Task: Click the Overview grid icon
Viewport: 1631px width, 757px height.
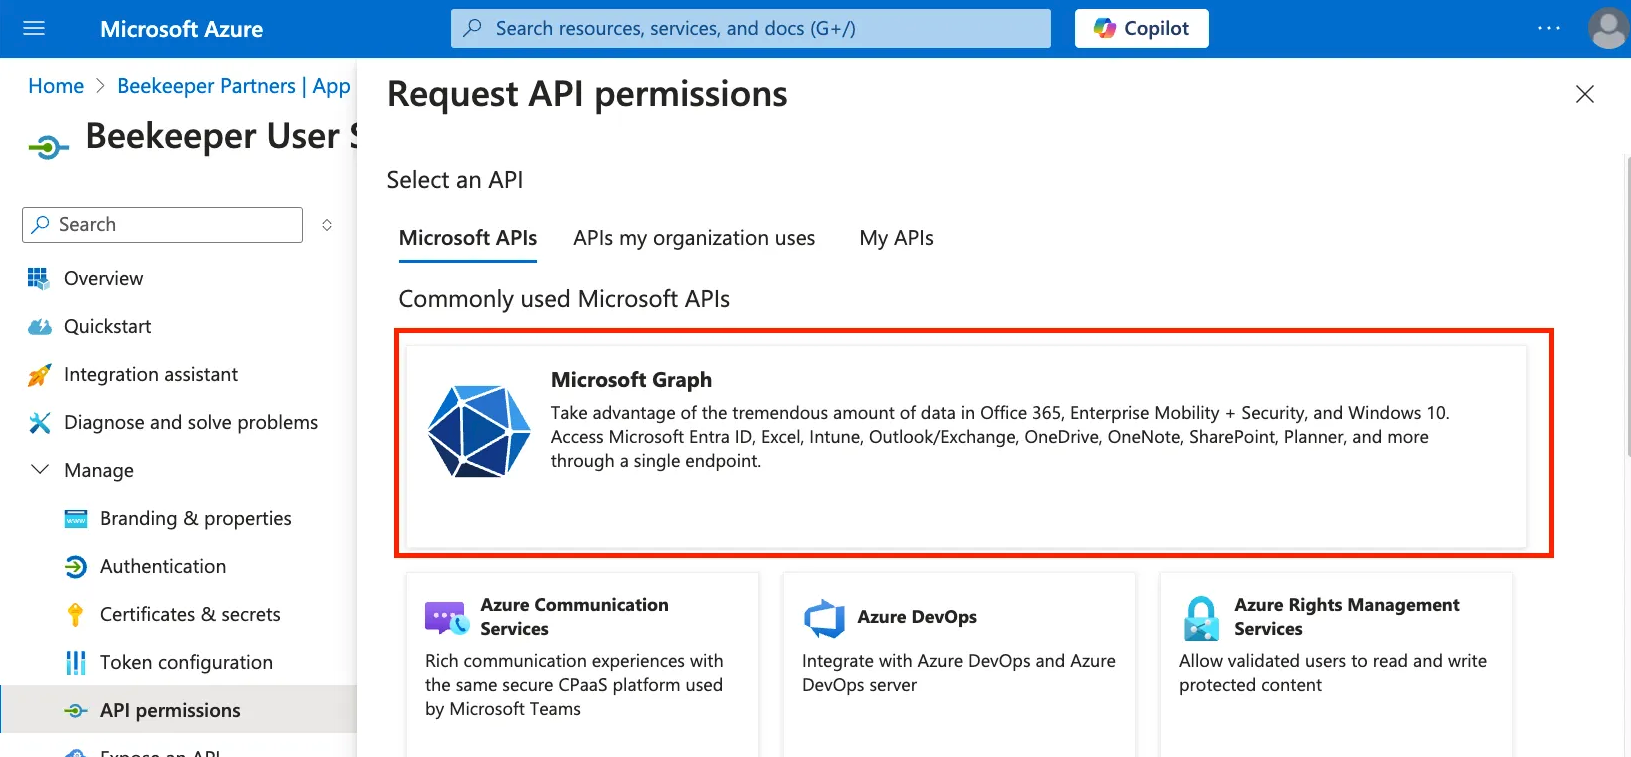Action: click(x=39, y=279)
